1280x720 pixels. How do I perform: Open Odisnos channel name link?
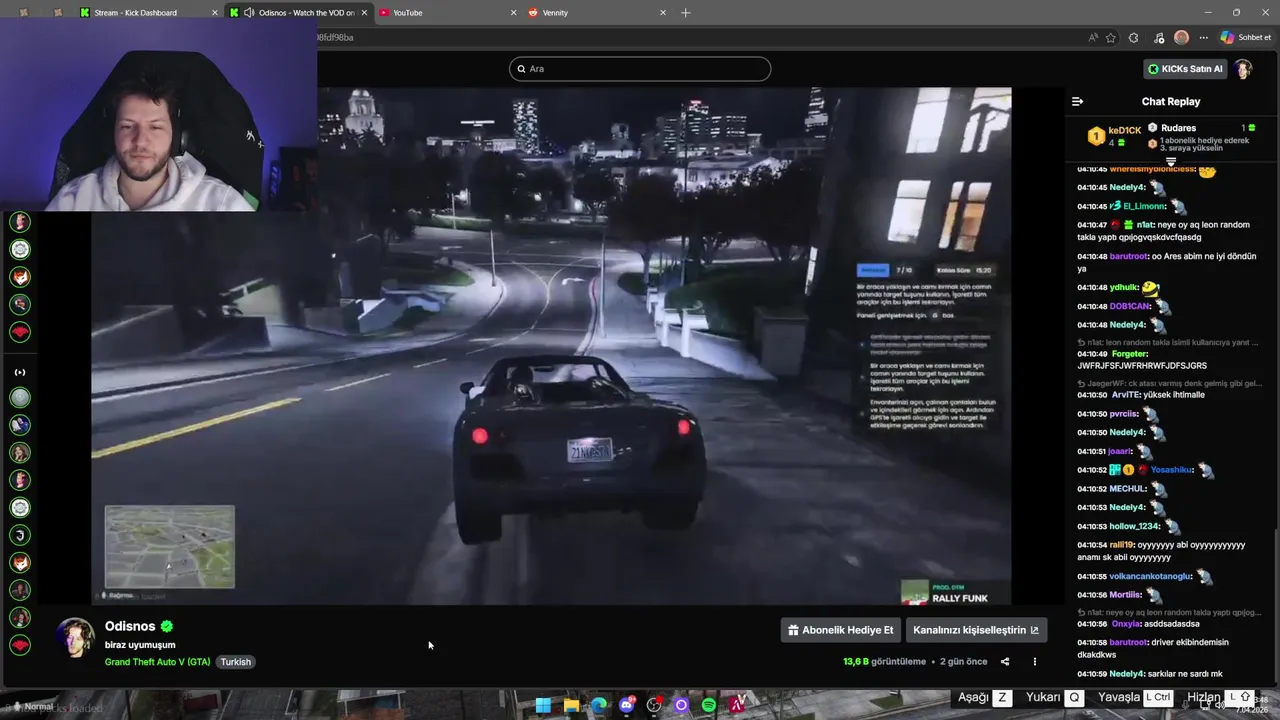130,626
